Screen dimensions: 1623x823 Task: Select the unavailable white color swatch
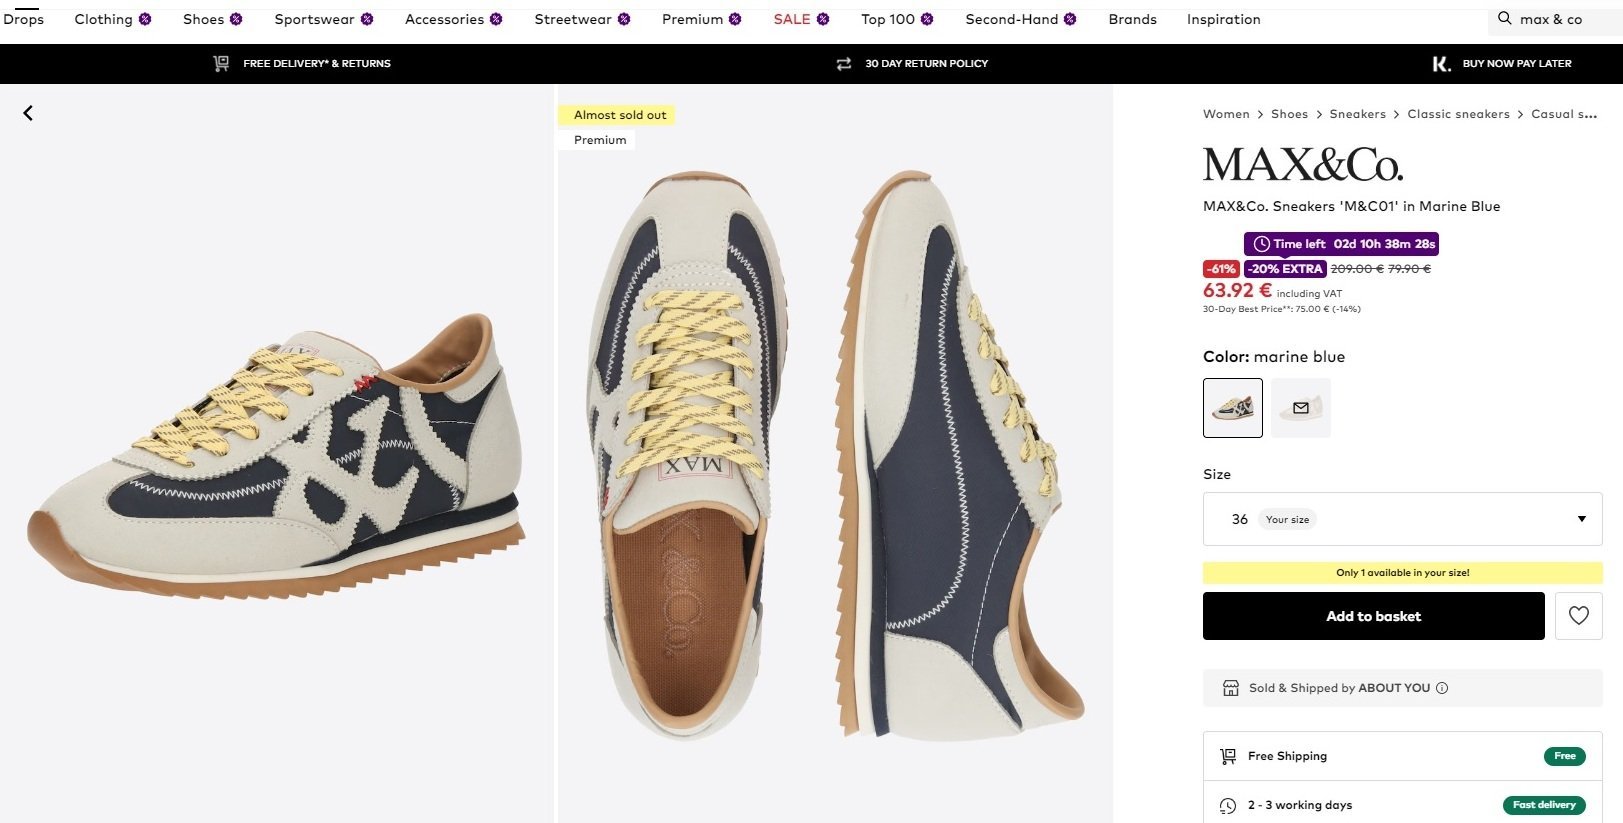coord(1301,408)
